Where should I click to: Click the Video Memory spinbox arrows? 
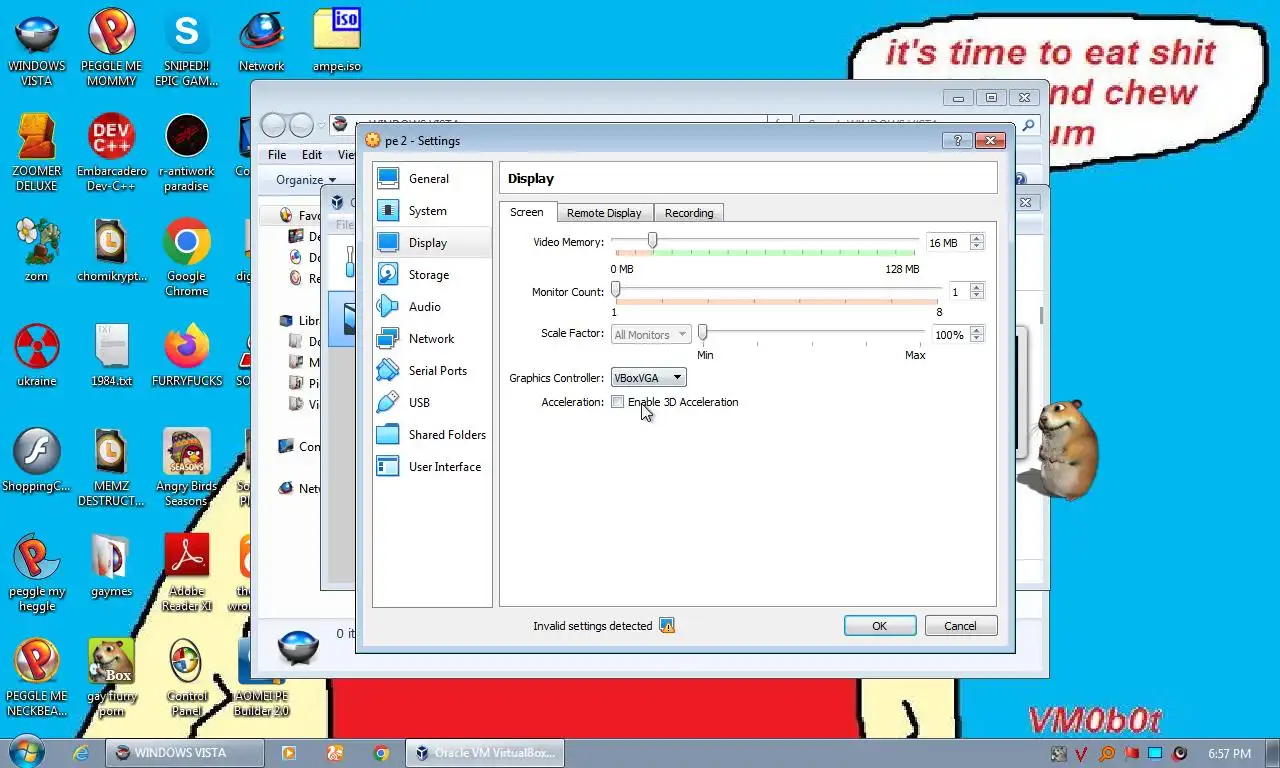coord(977,243)
